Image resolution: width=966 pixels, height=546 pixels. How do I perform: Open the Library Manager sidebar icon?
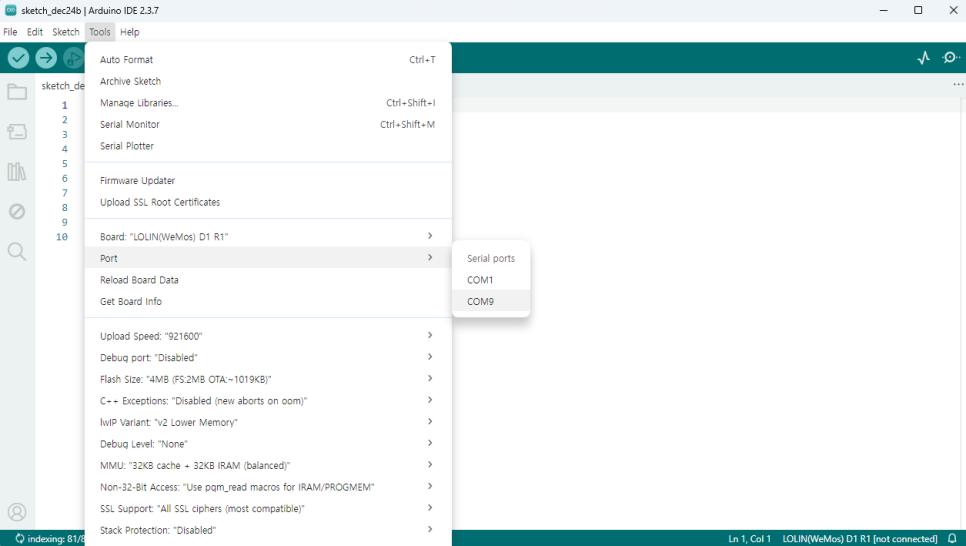click(x=17, y=171)
